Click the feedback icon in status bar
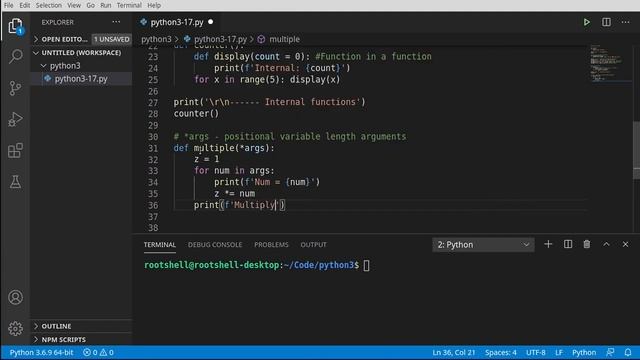640x360 pixels. tap(610, 352)
